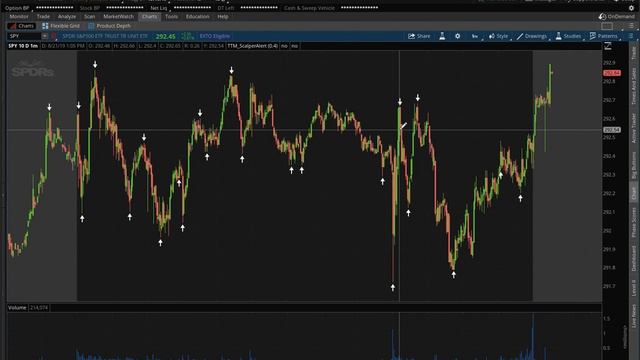This screenshot has height=360, width=640.
Task: Open the Phase Scores sidebar tab
Action: [633, 222]
